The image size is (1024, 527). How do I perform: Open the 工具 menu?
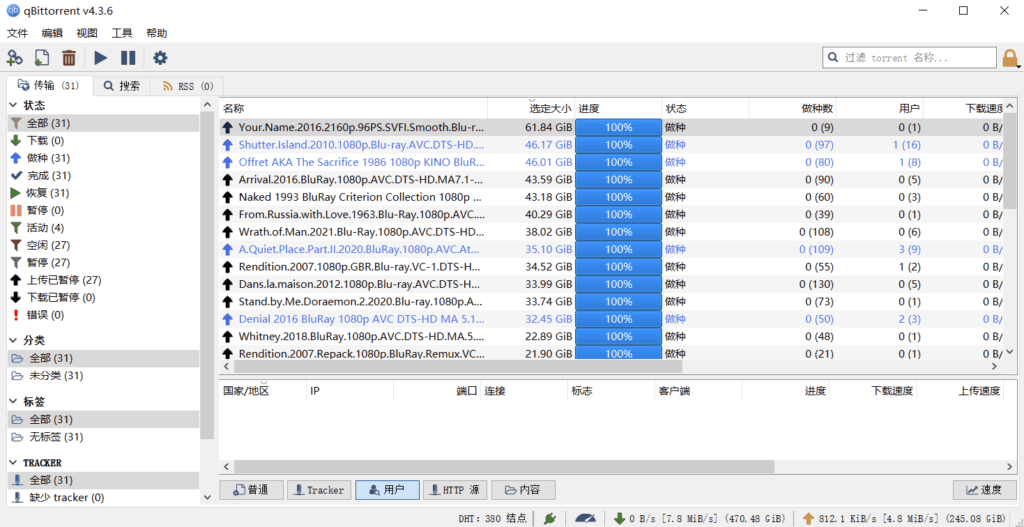pos(122,33)
